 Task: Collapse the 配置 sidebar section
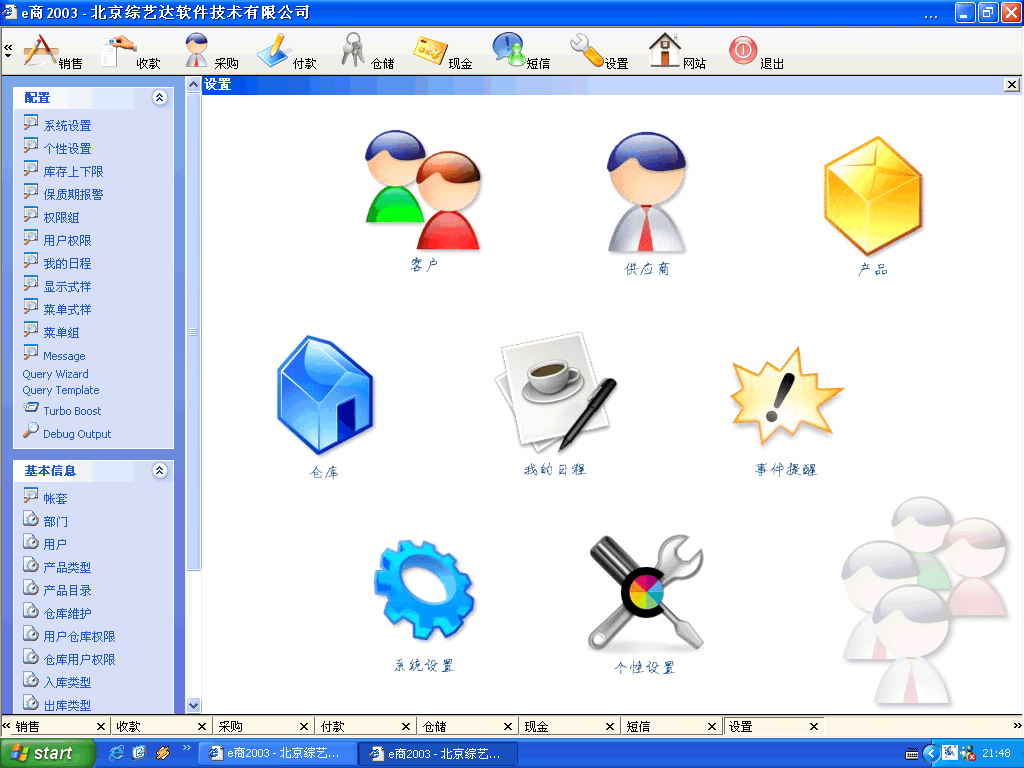[x=159, y=98]
